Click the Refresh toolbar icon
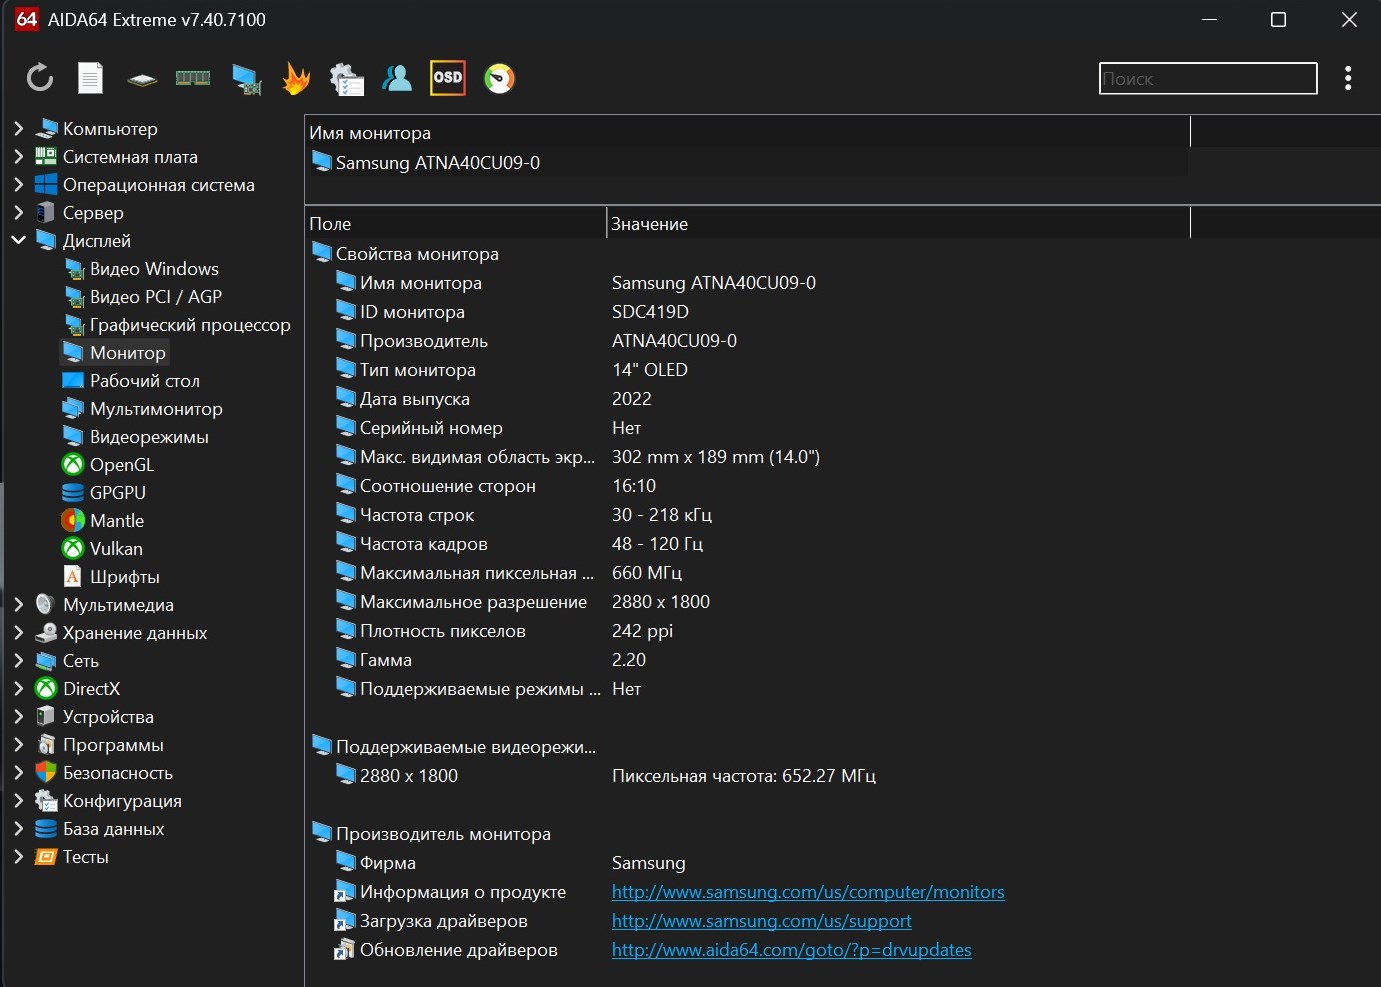Screen dimensions: 1381x987 click(x=40, y=78)
